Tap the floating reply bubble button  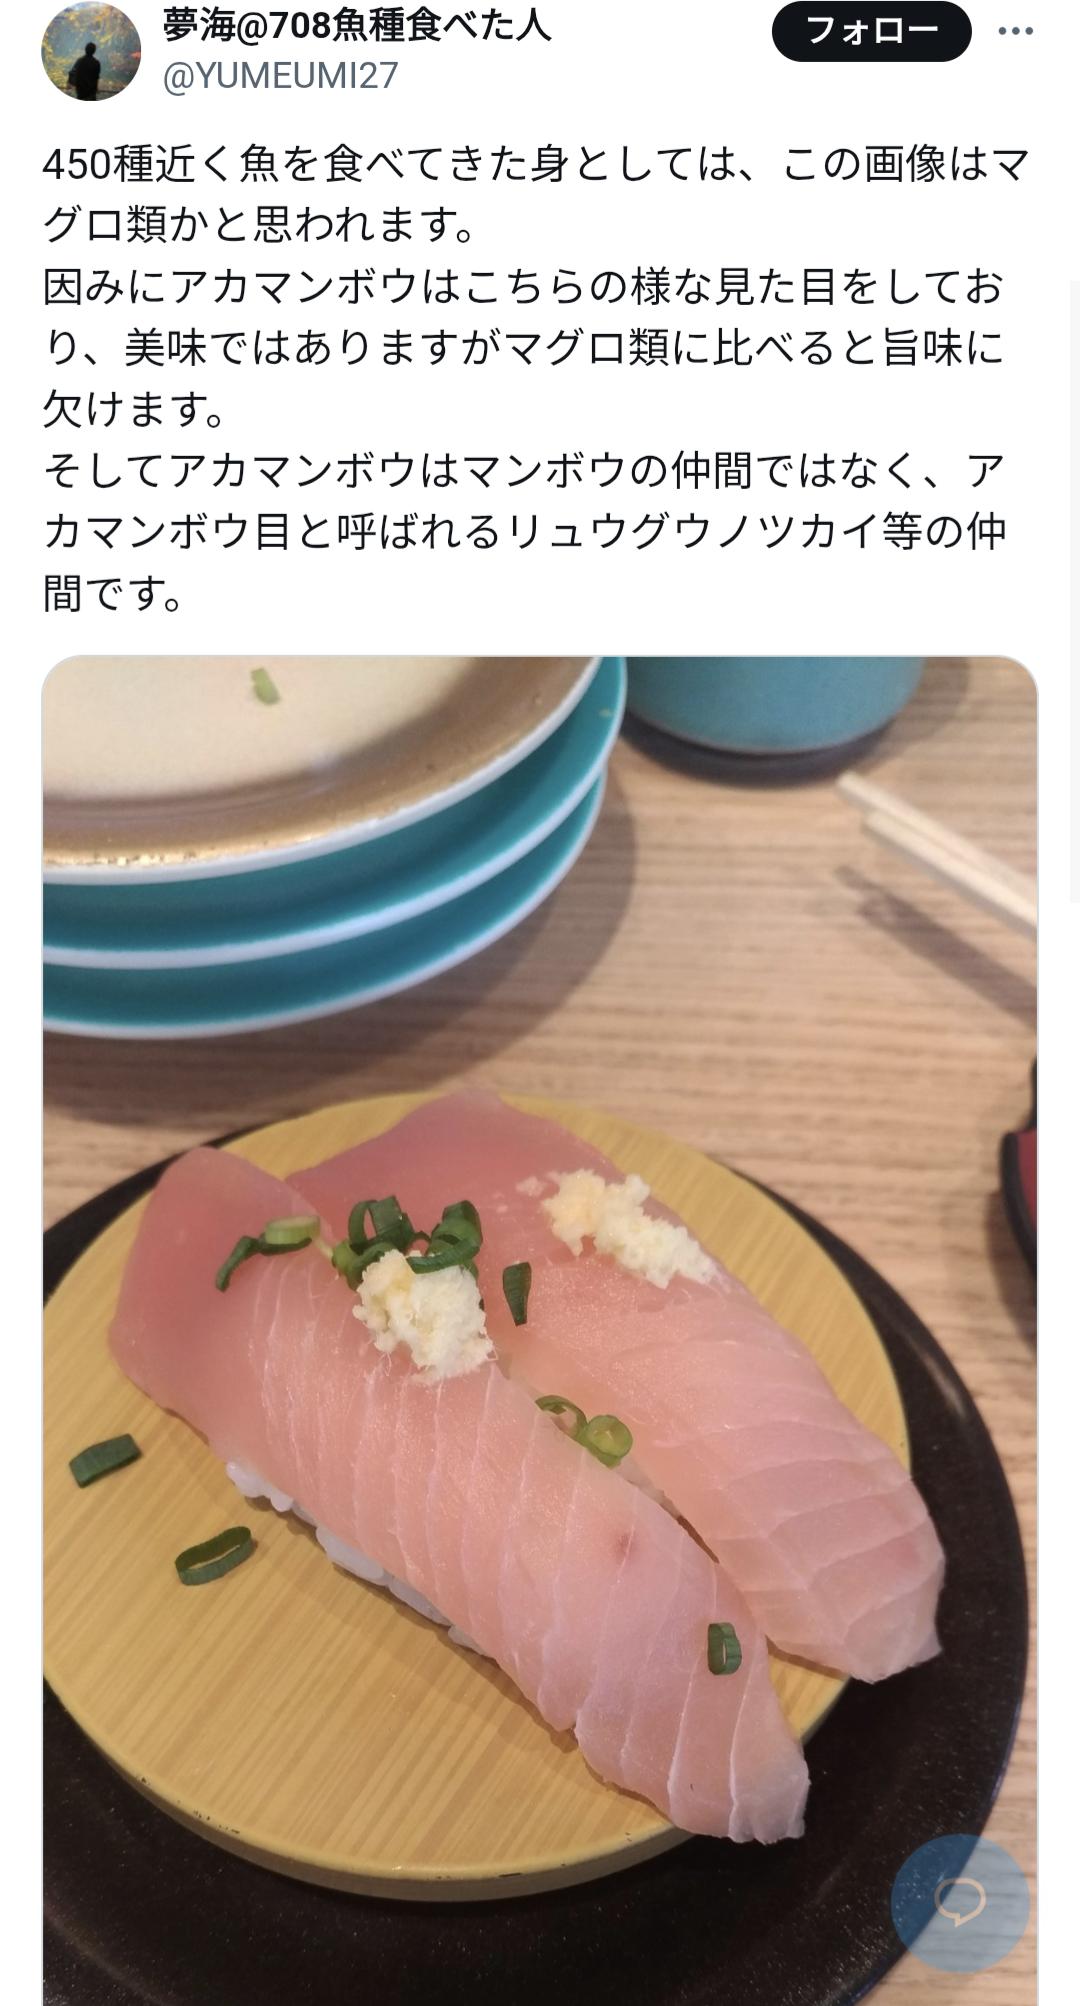[960, 1902]
